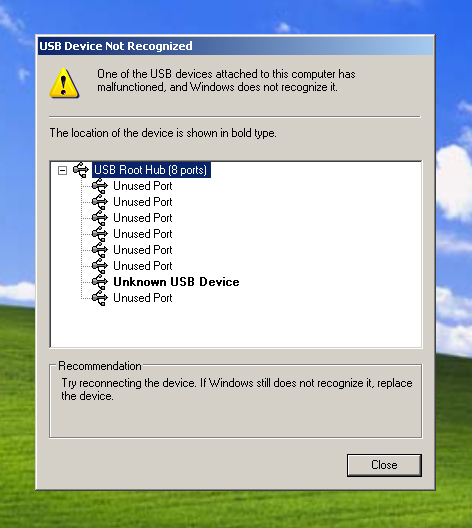Click the fourth Unused Port USB icon
The width and height of the screenshot is (472, 528).
coord(100,234)
